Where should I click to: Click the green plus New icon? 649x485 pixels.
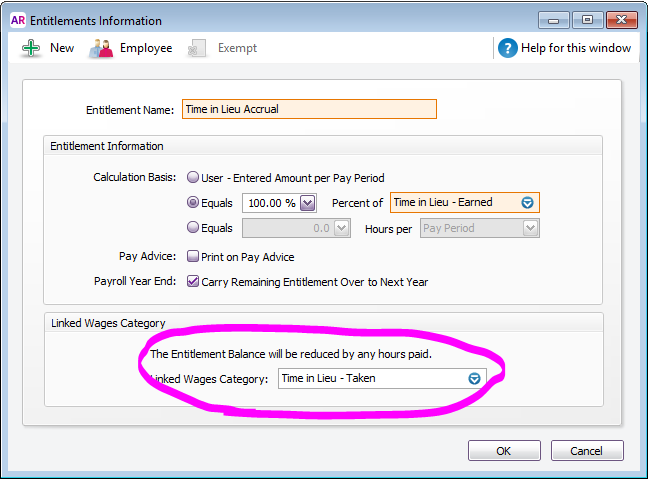pos(30,48)
